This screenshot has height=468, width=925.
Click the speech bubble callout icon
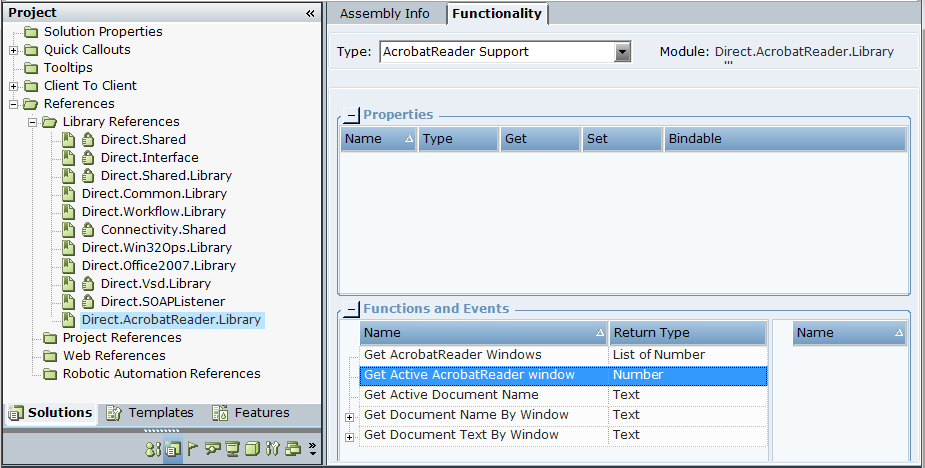212,449
